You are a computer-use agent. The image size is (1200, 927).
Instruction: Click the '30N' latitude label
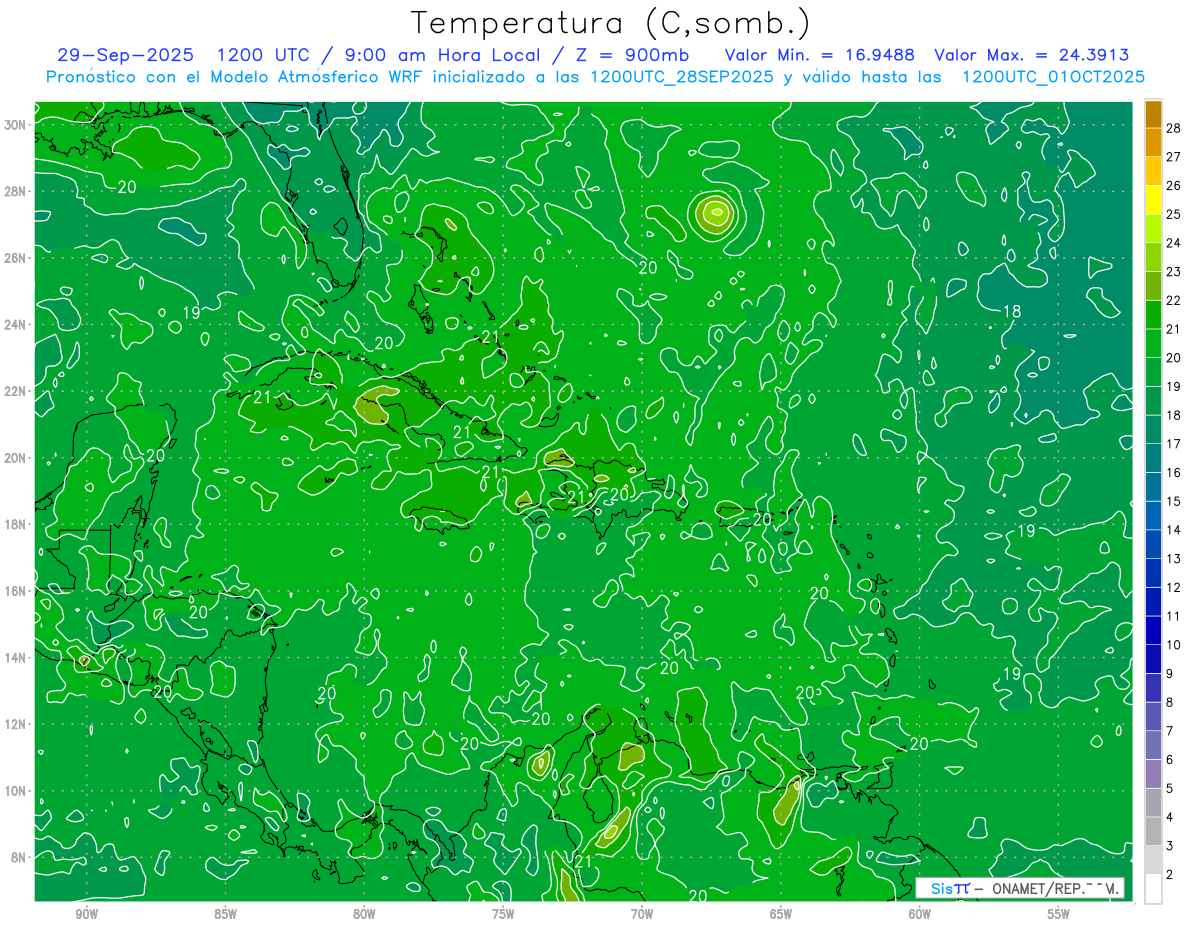click(x=15, y=125)
